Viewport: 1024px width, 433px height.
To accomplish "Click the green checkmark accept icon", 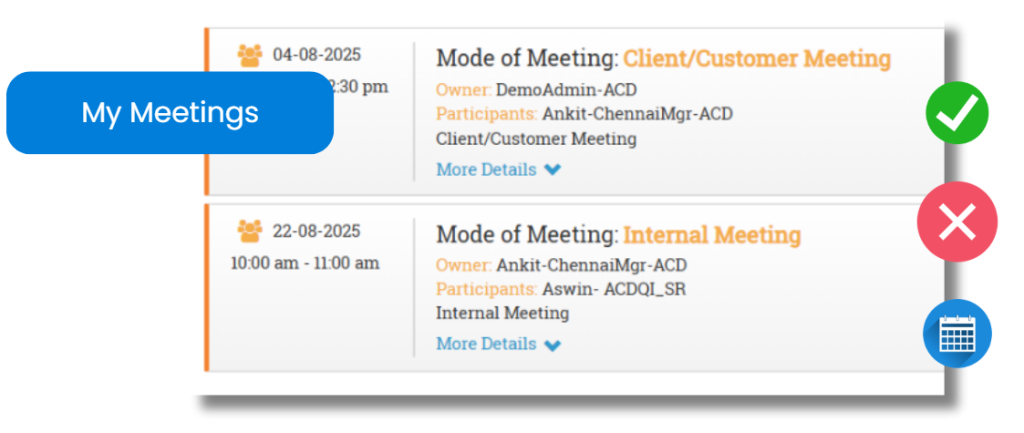I will pos(957,113).
